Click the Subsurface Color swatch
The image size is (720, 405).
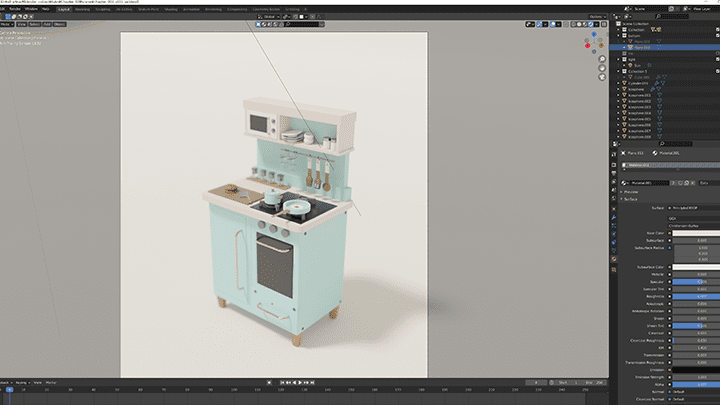pos(696,267)
